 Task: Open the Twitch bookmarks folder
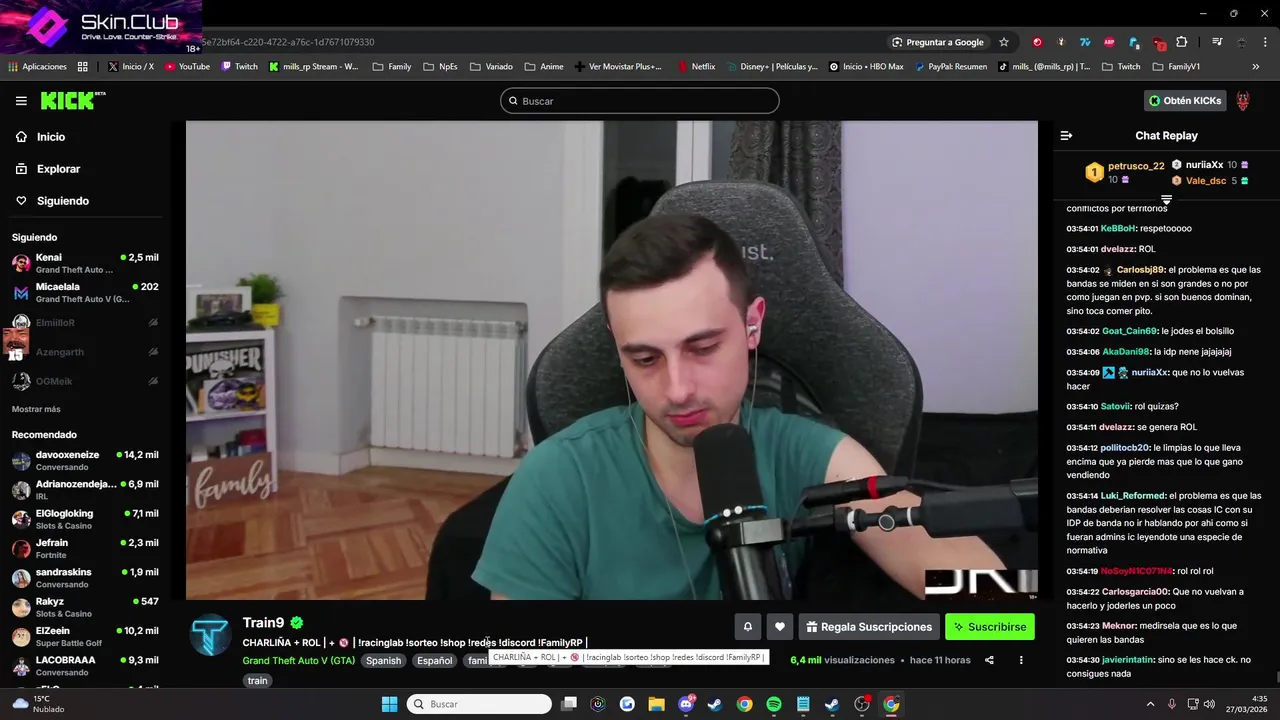click(1120, 67)
